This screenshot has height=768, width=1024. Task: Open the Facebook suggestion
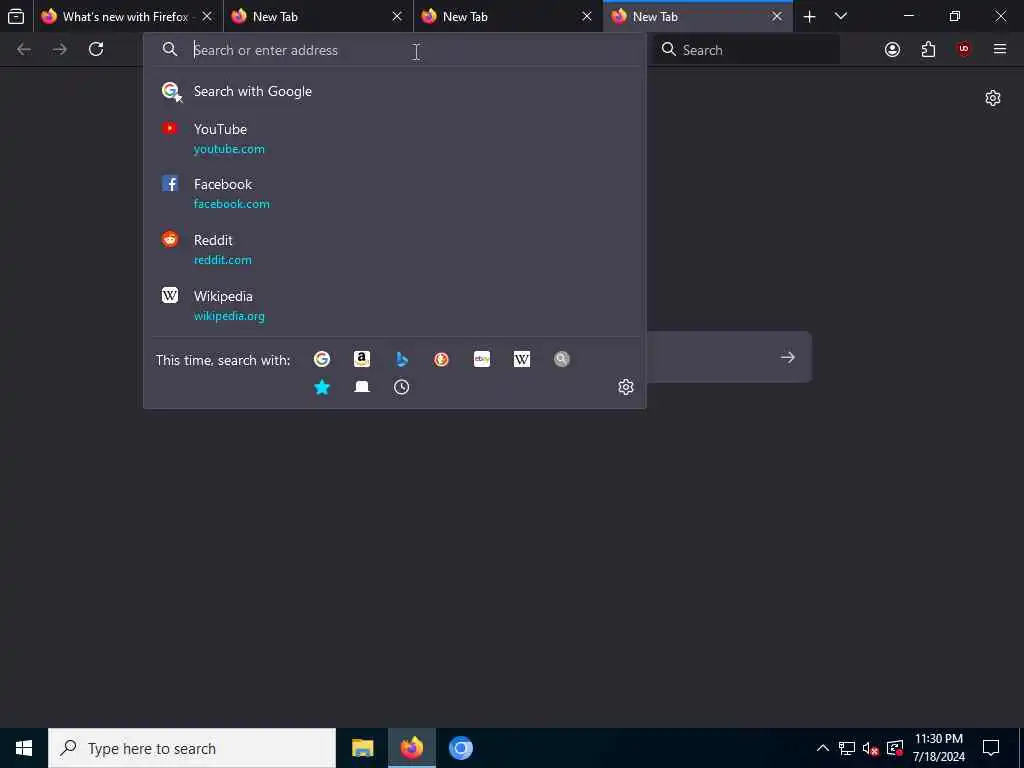tap(394, 193)
